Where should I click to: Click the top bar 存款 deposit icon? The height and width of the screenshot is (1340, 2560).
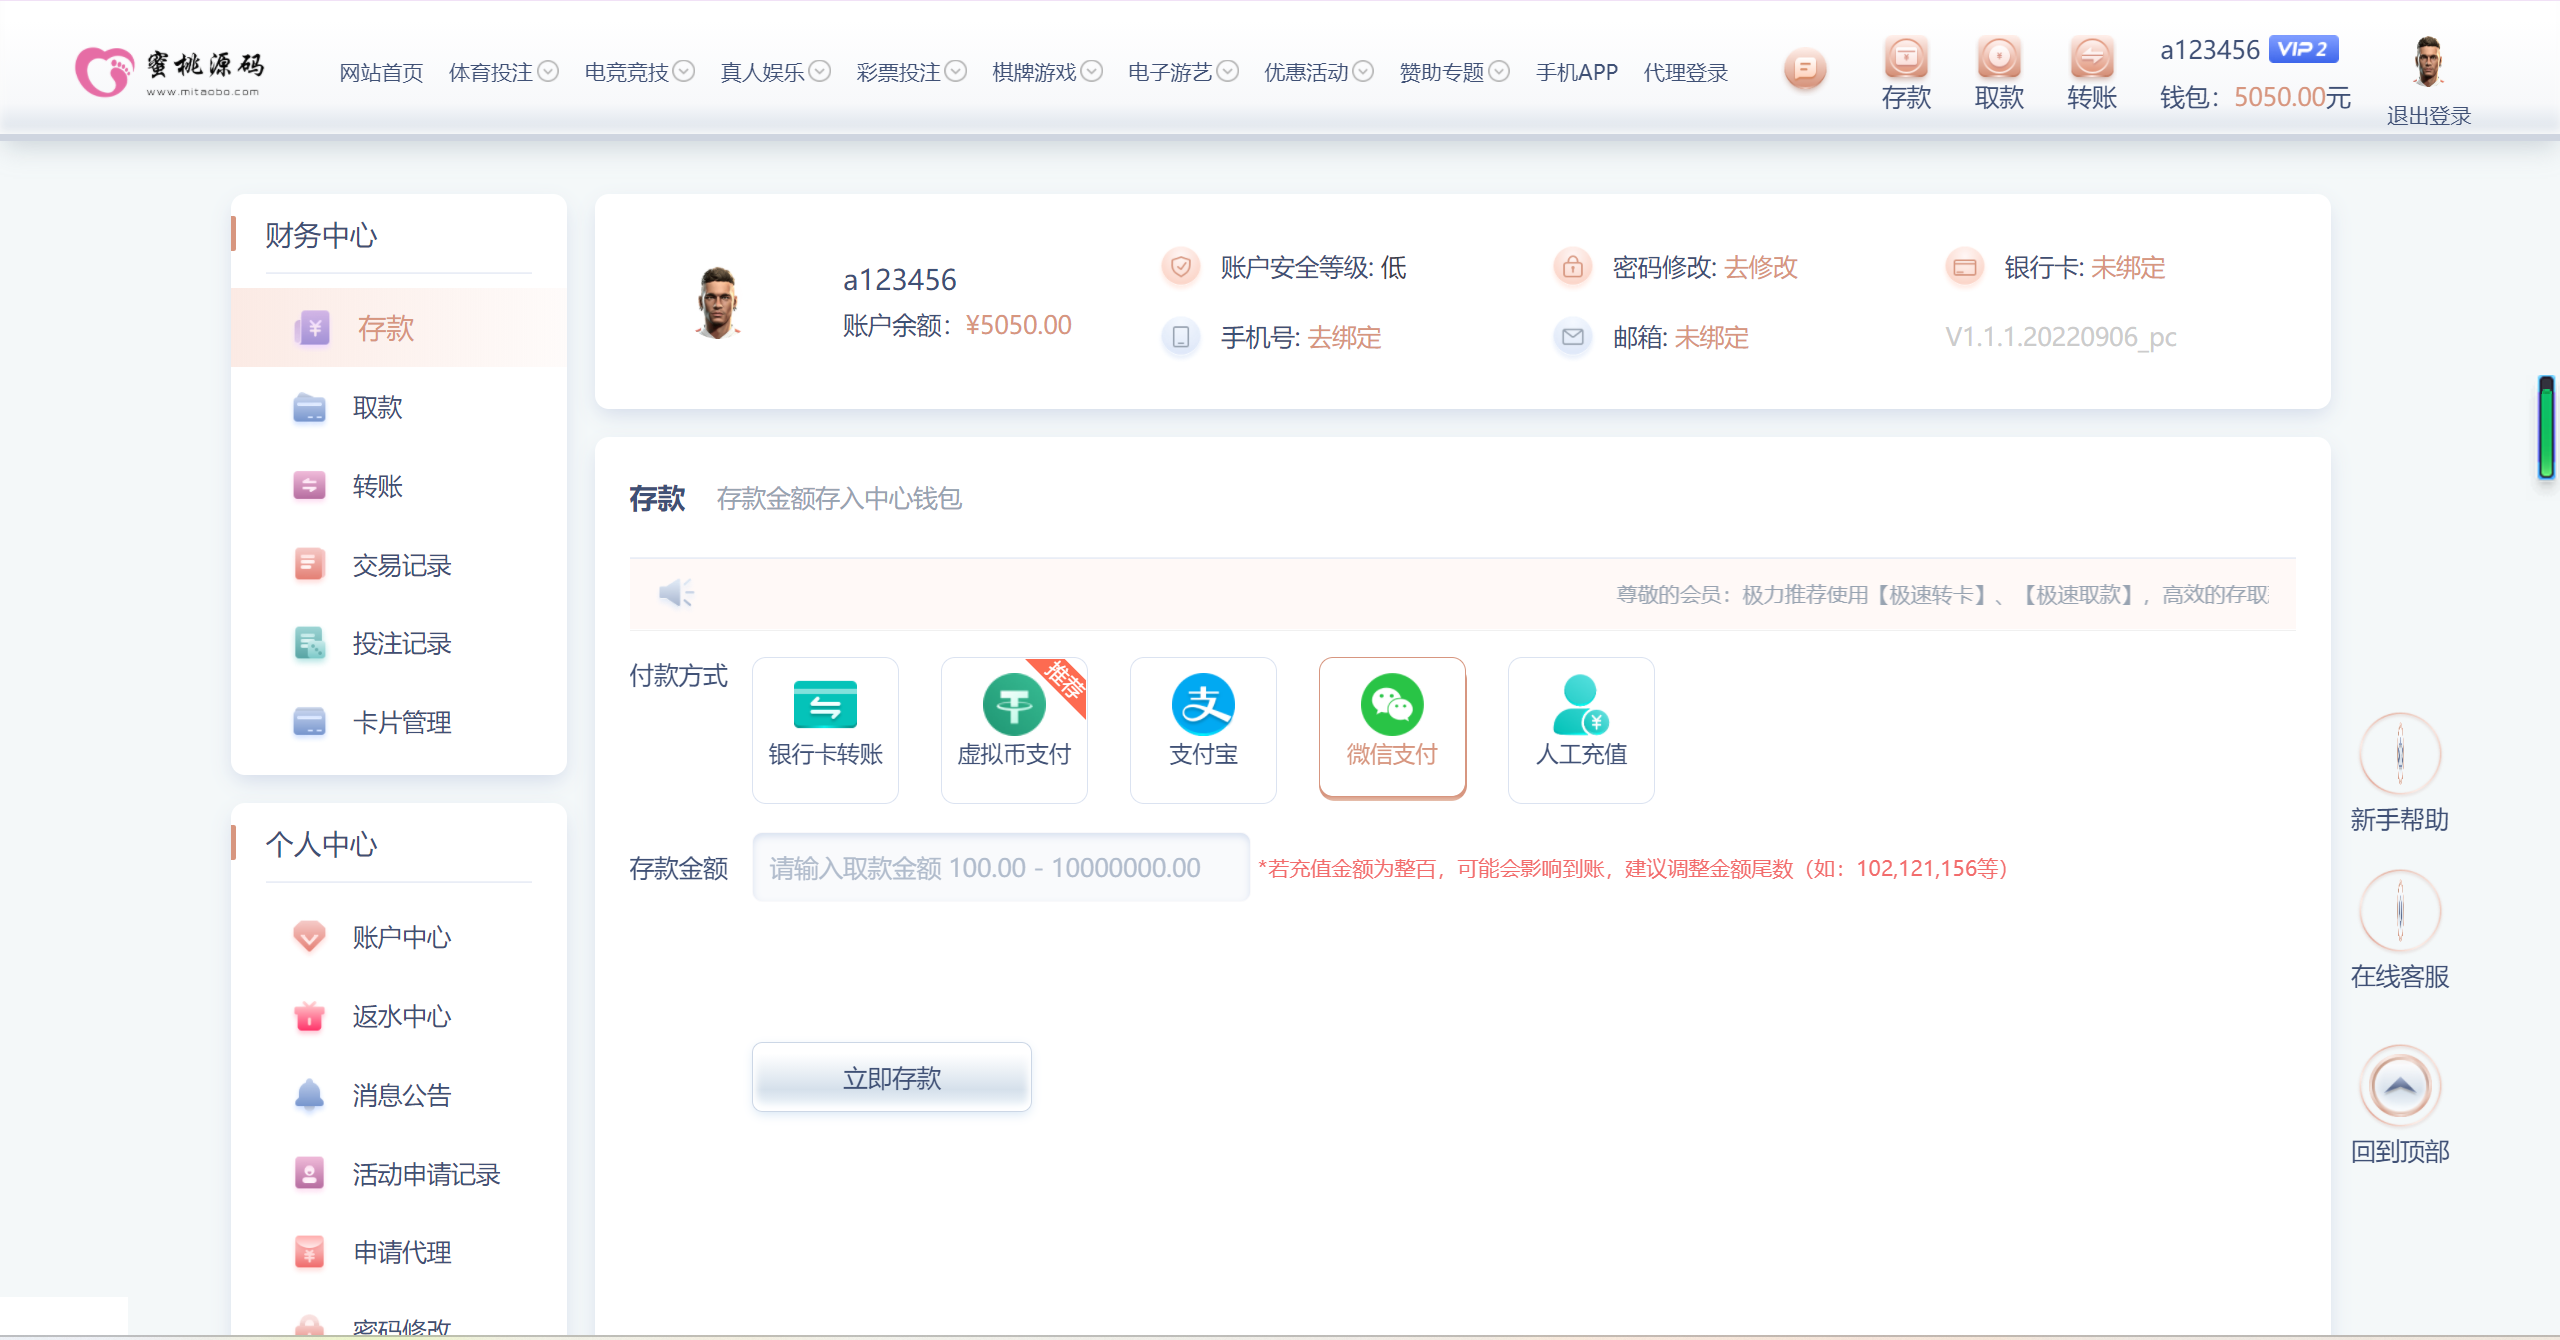[1906, 58]
